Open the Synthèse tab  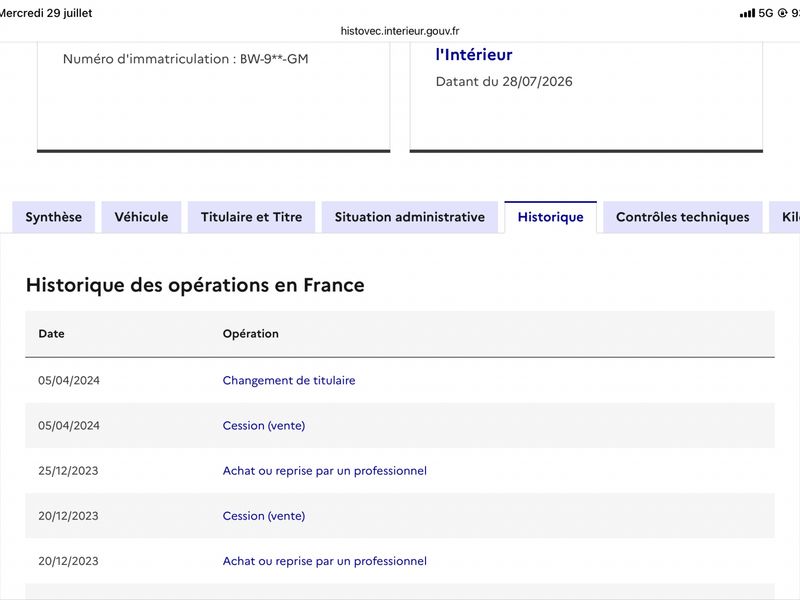pyautogui.click(x=54, y=217)
